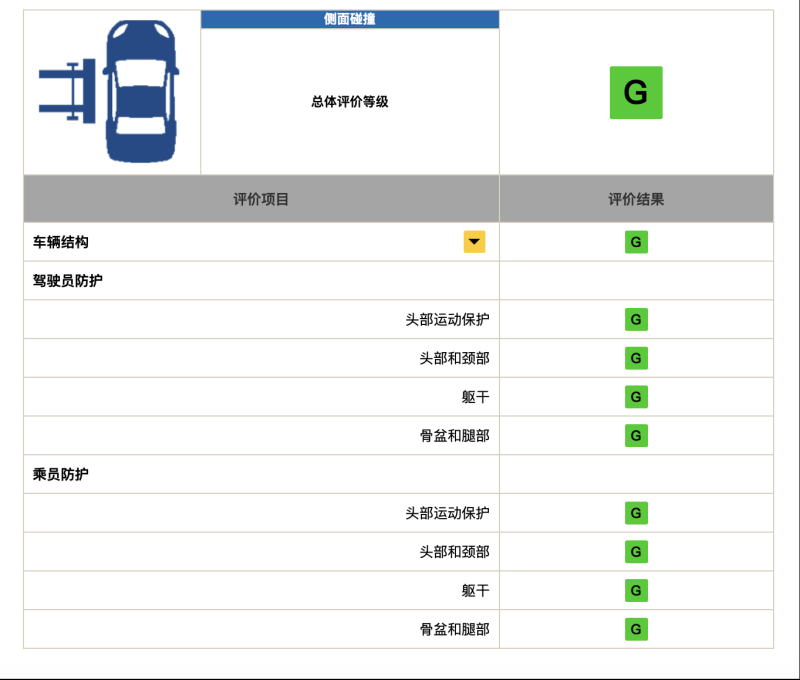Select the 侧面碰撞 blue header tab
This screenshot has height=680, width=800.
[349, 19]
